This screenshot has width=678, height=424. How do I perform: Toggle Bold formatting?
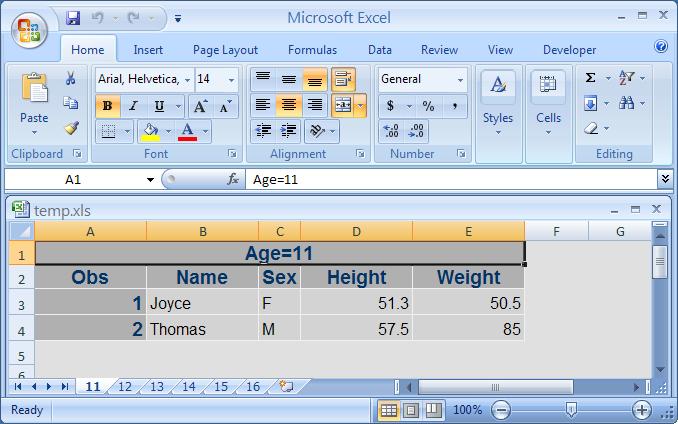click(x=108, y=106)
